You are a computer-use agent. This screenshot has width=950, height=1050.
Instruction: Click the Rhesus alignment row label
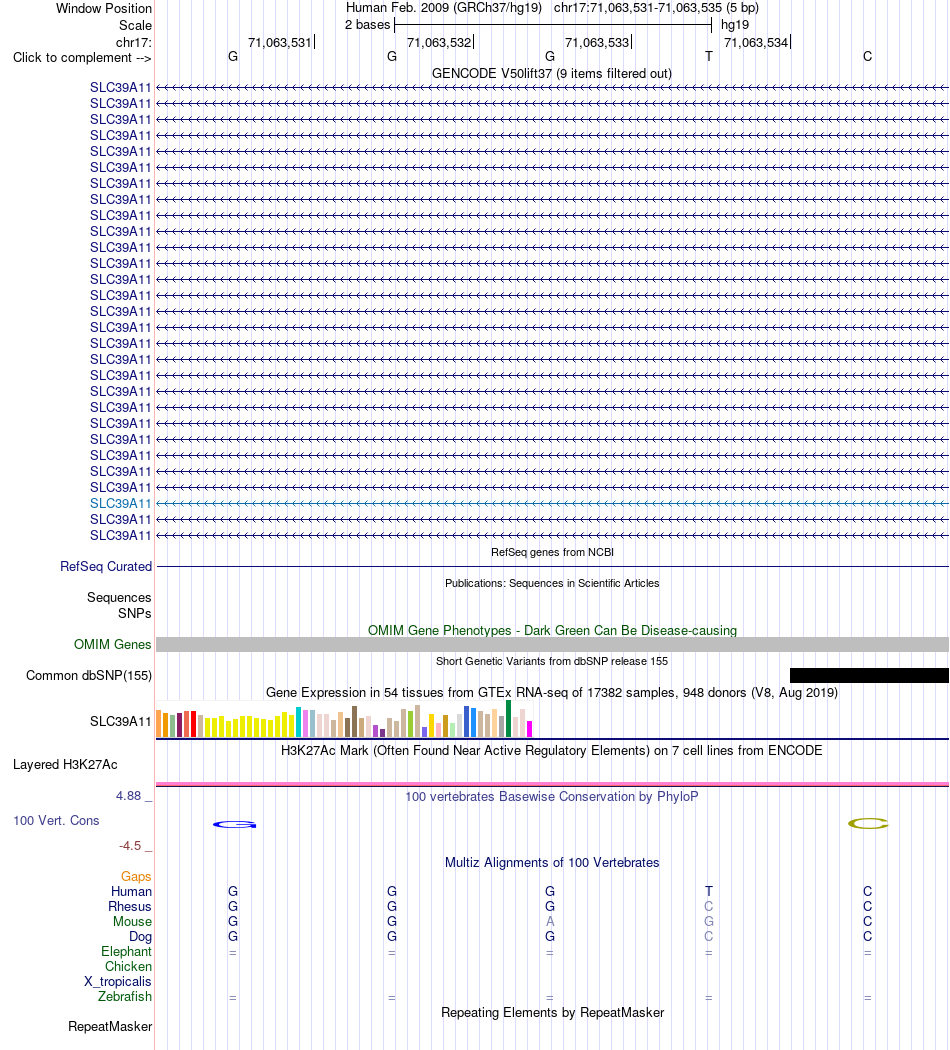click(130, 907)
